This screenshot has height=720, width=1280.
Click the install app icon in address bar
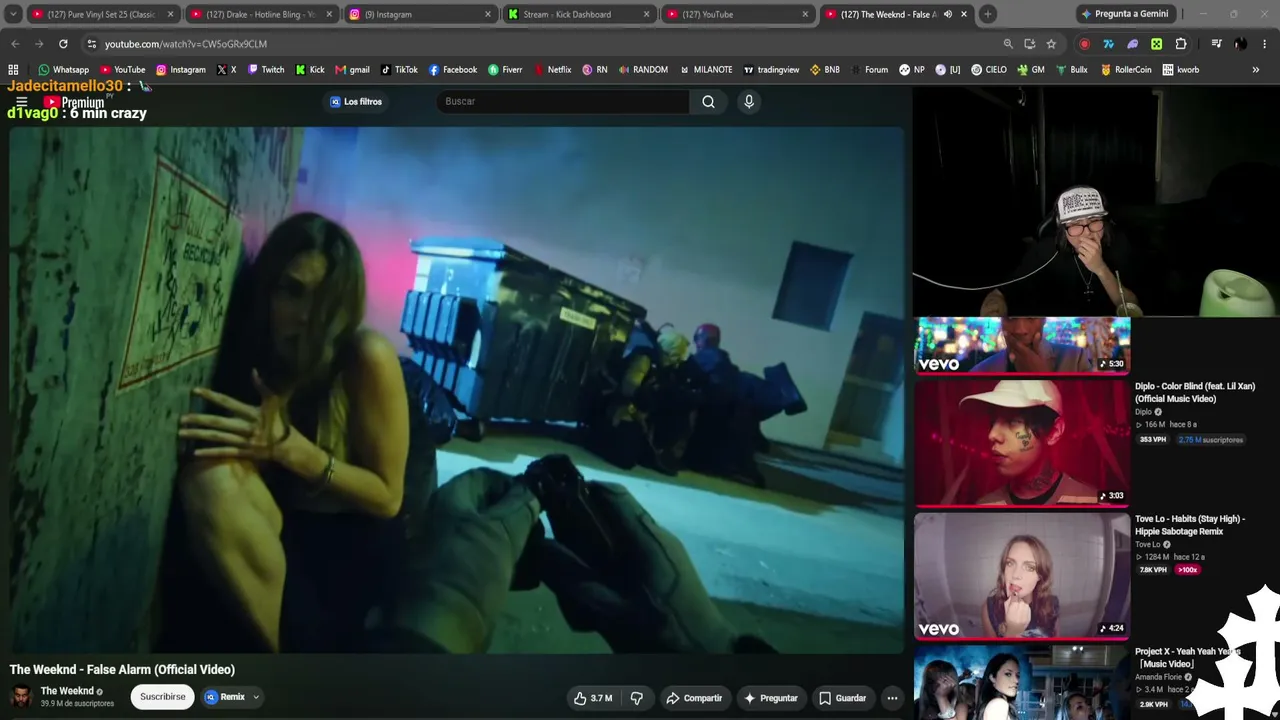point(1030,44)
